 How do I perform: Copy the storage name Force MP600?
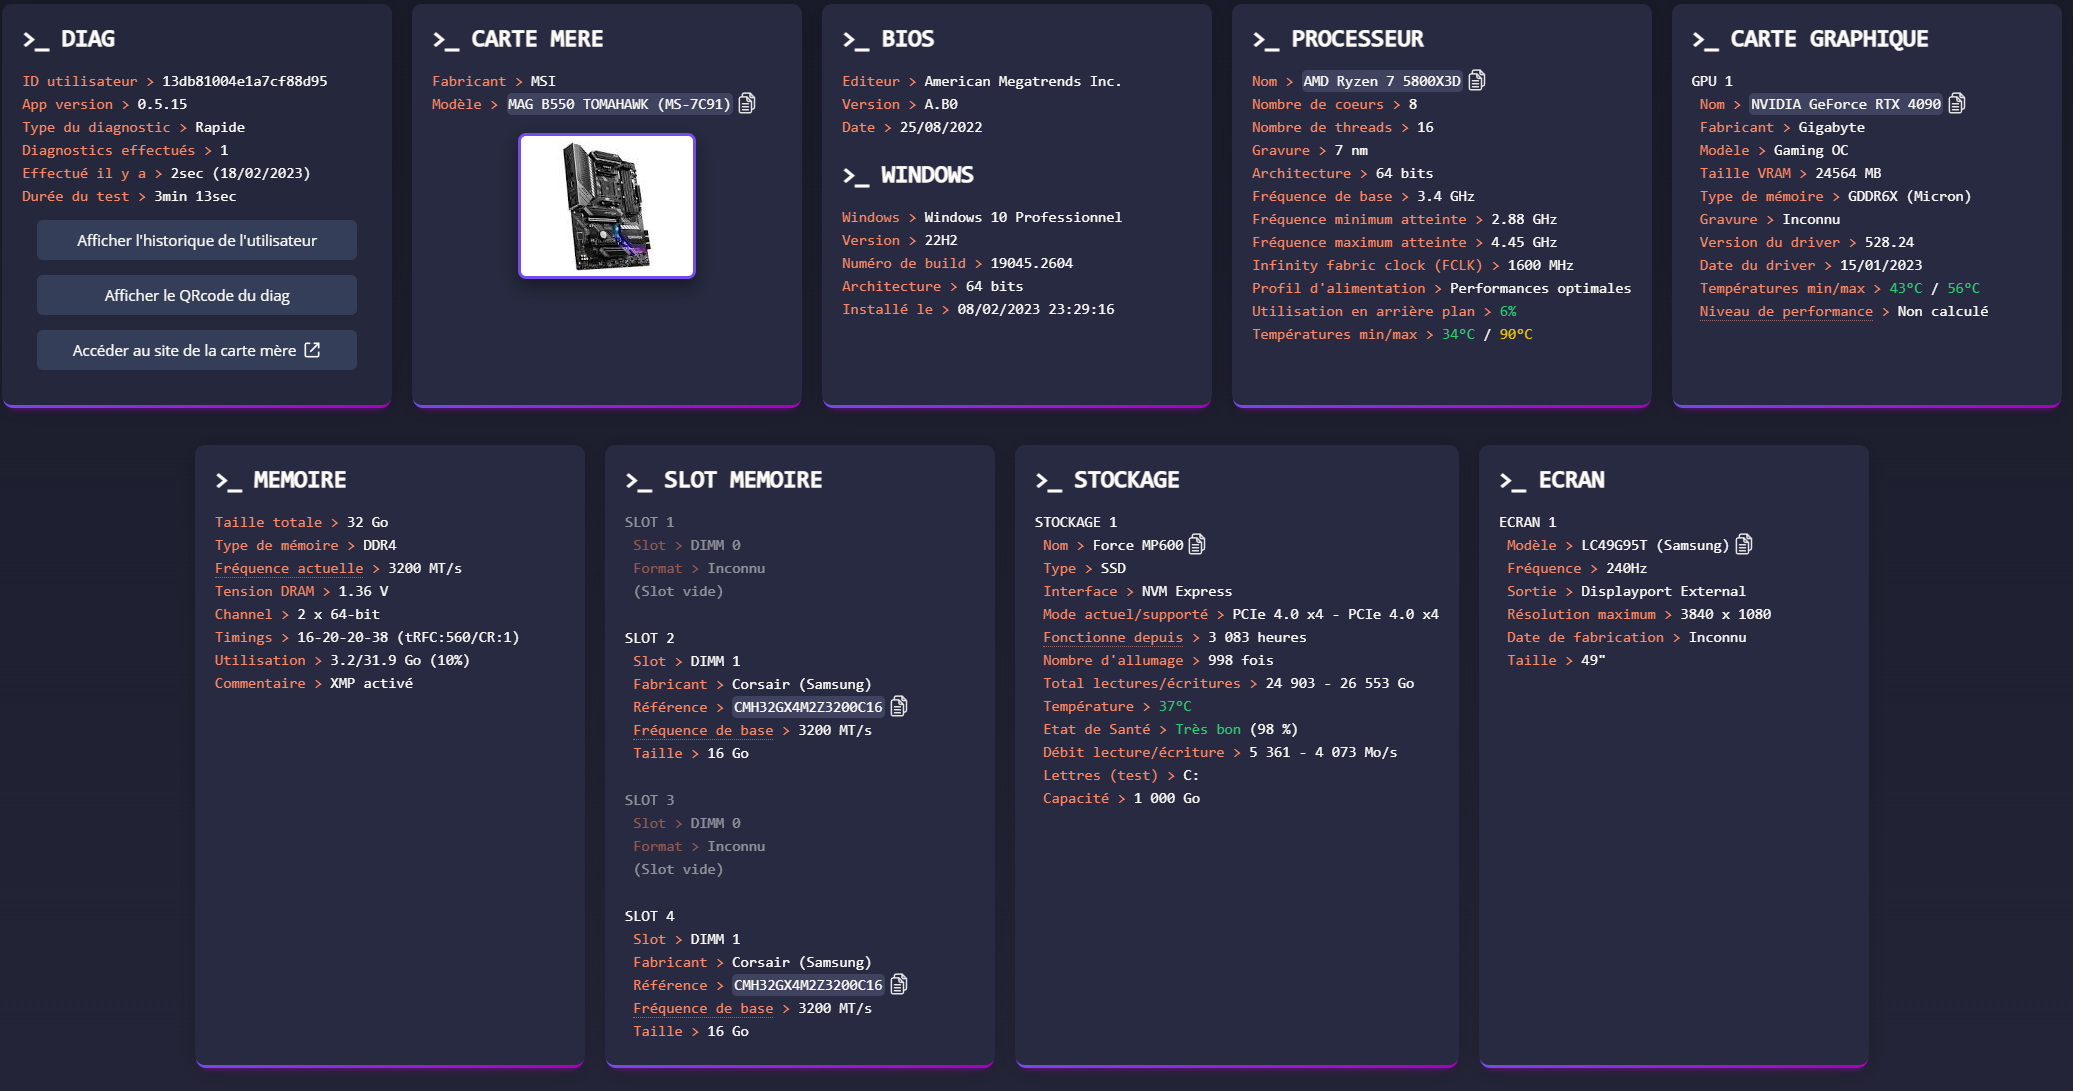coord(1197,544)
